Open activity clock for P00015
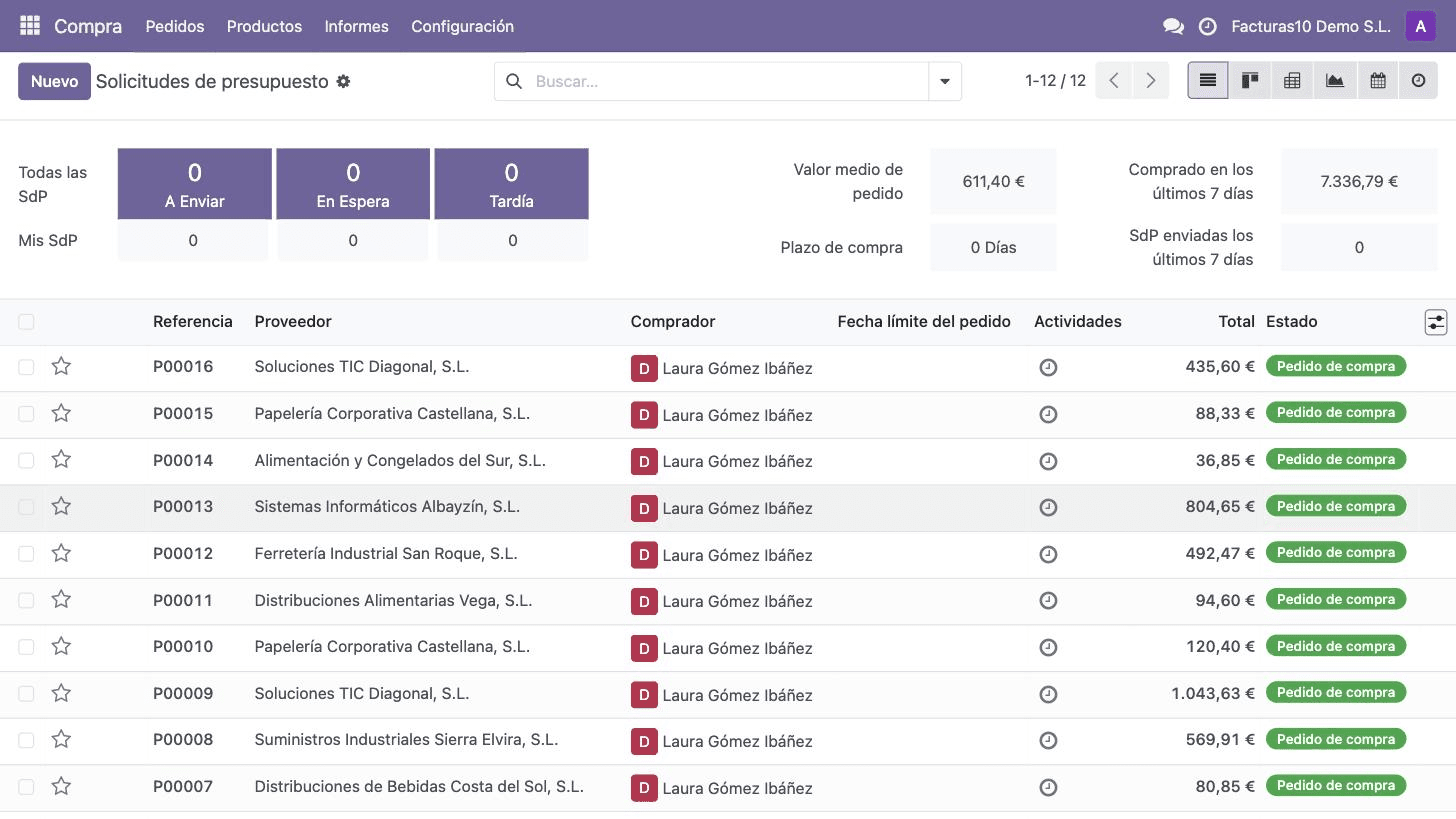 click(x=1048, y=414)
